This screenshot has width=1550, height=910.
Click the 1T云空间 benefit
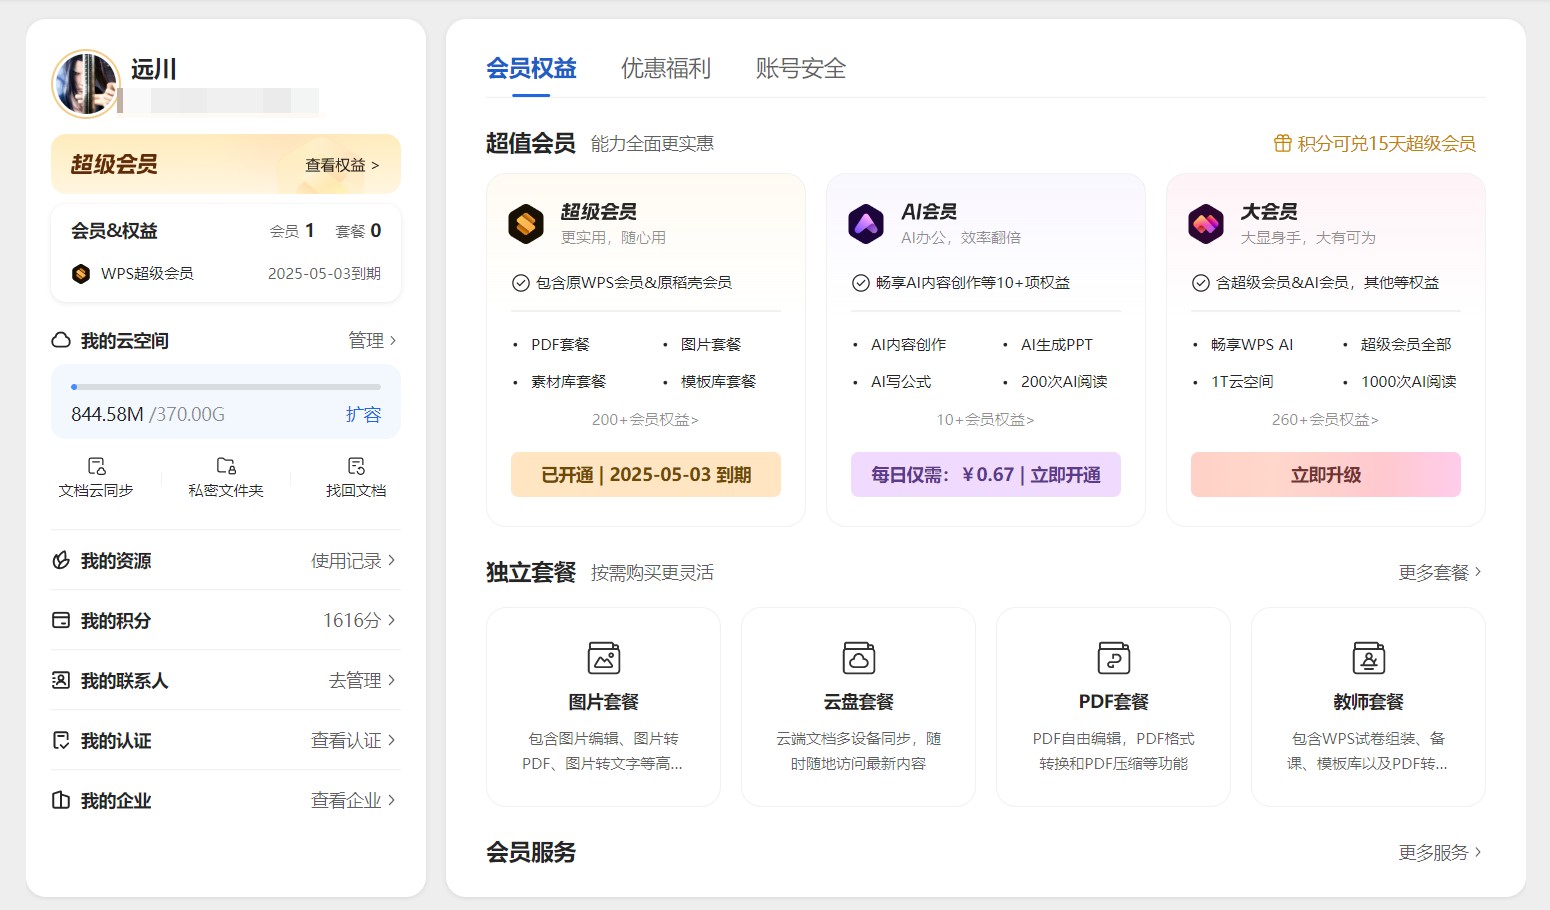(x=1242, y=382)
